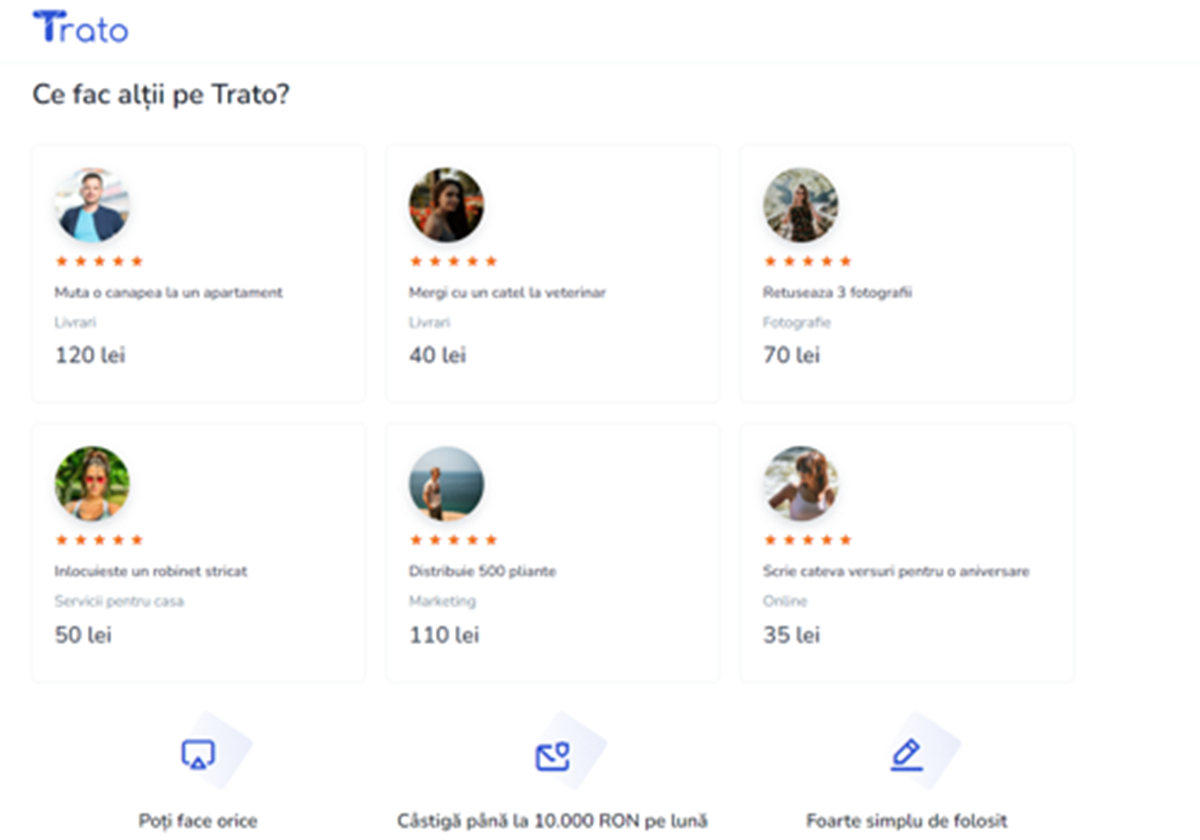Open 'Muta o canapea la un apartament' task
Screen dimensions: 1200x840
168,293
